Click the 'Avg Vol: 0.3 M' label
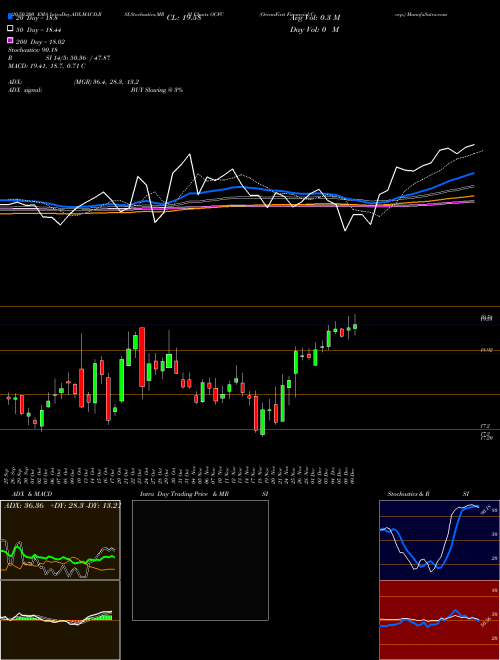 point(315,18)
